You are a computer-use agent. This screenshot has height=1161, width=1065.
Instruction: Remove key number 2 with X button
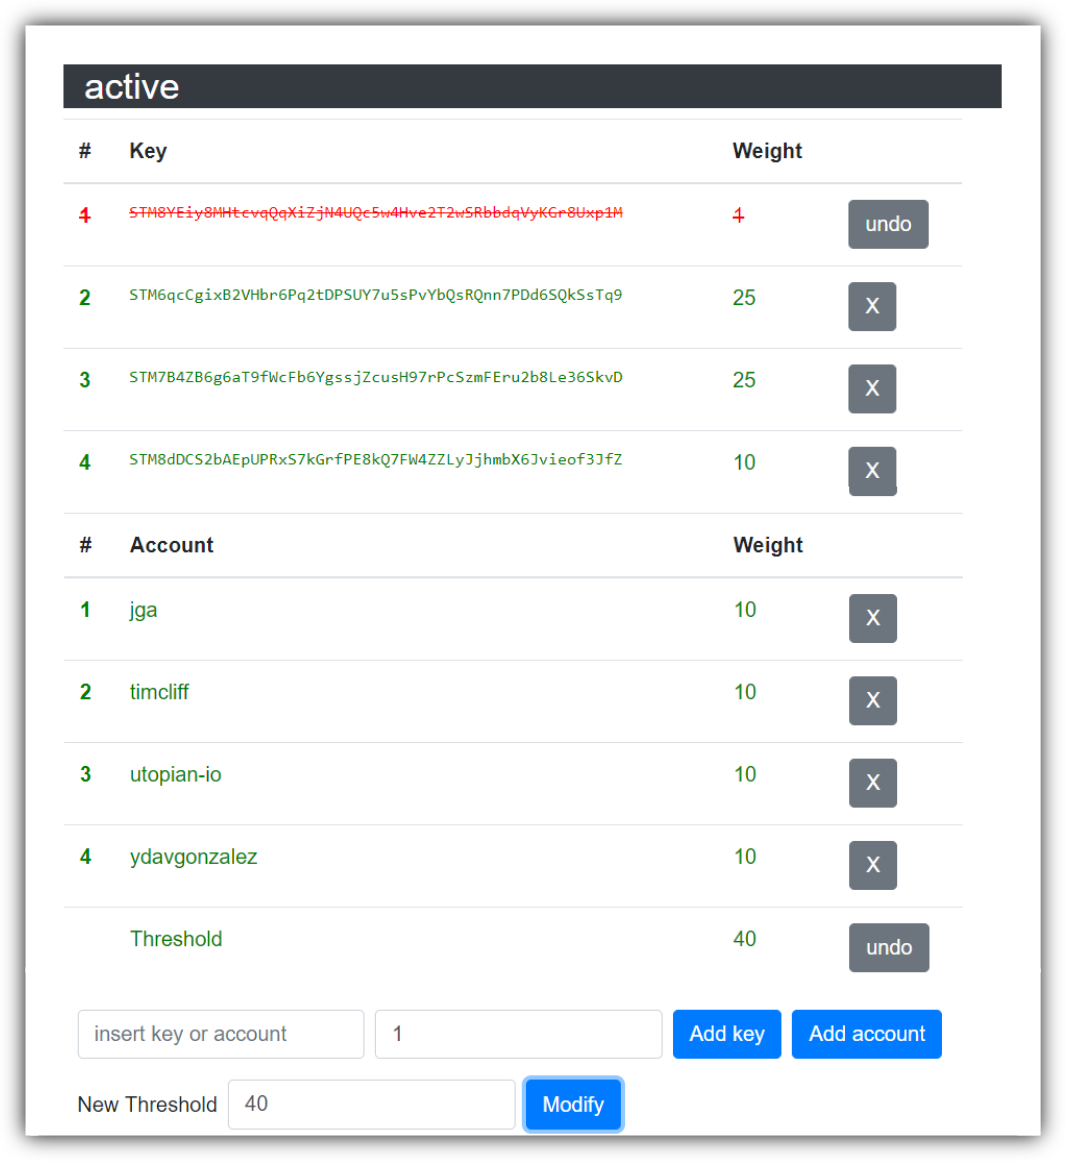click(872, 306)
